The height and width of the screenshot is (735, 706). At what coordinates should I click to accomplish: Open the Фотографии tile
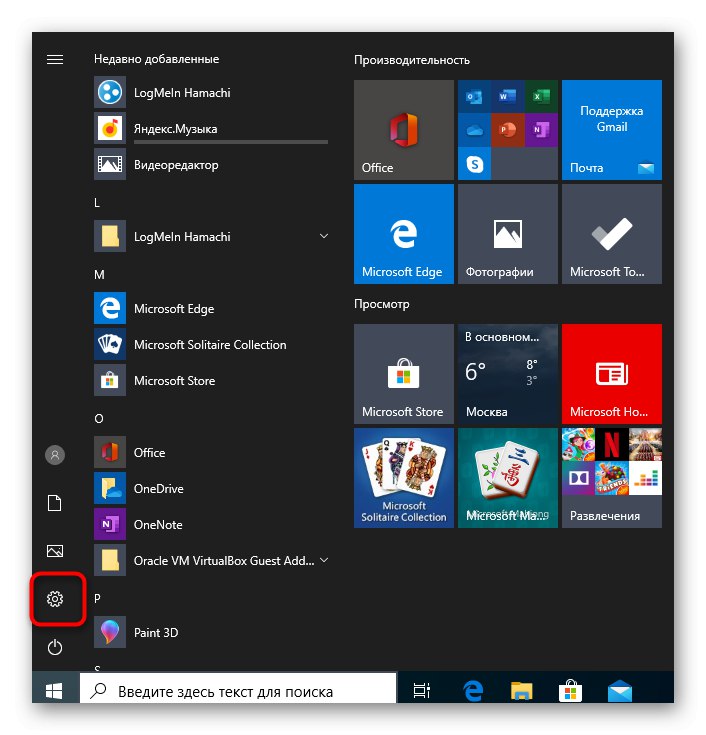pyautogui.click(x=508, y=233)
